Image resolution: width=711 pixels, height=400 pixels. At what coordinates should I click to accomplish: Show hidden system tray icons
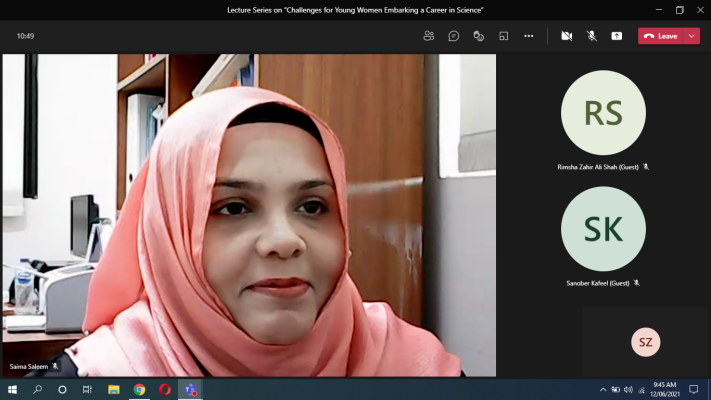(x=603, y=389)
